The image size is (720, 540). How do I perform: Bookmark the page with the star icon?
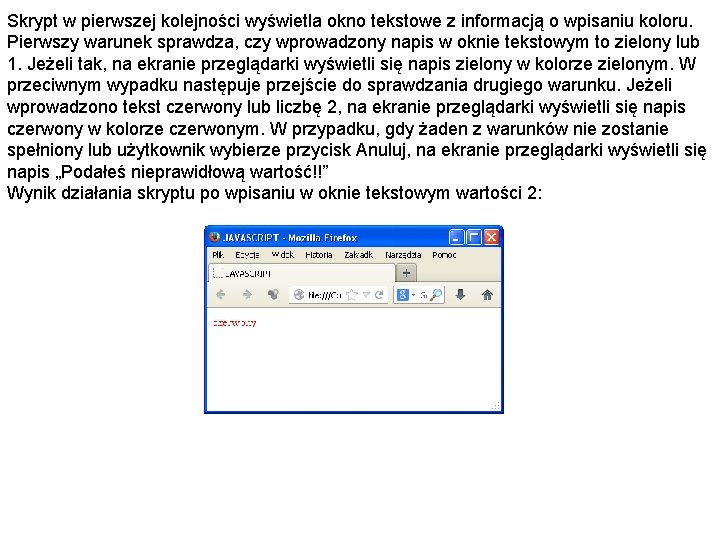coord(352,295)
